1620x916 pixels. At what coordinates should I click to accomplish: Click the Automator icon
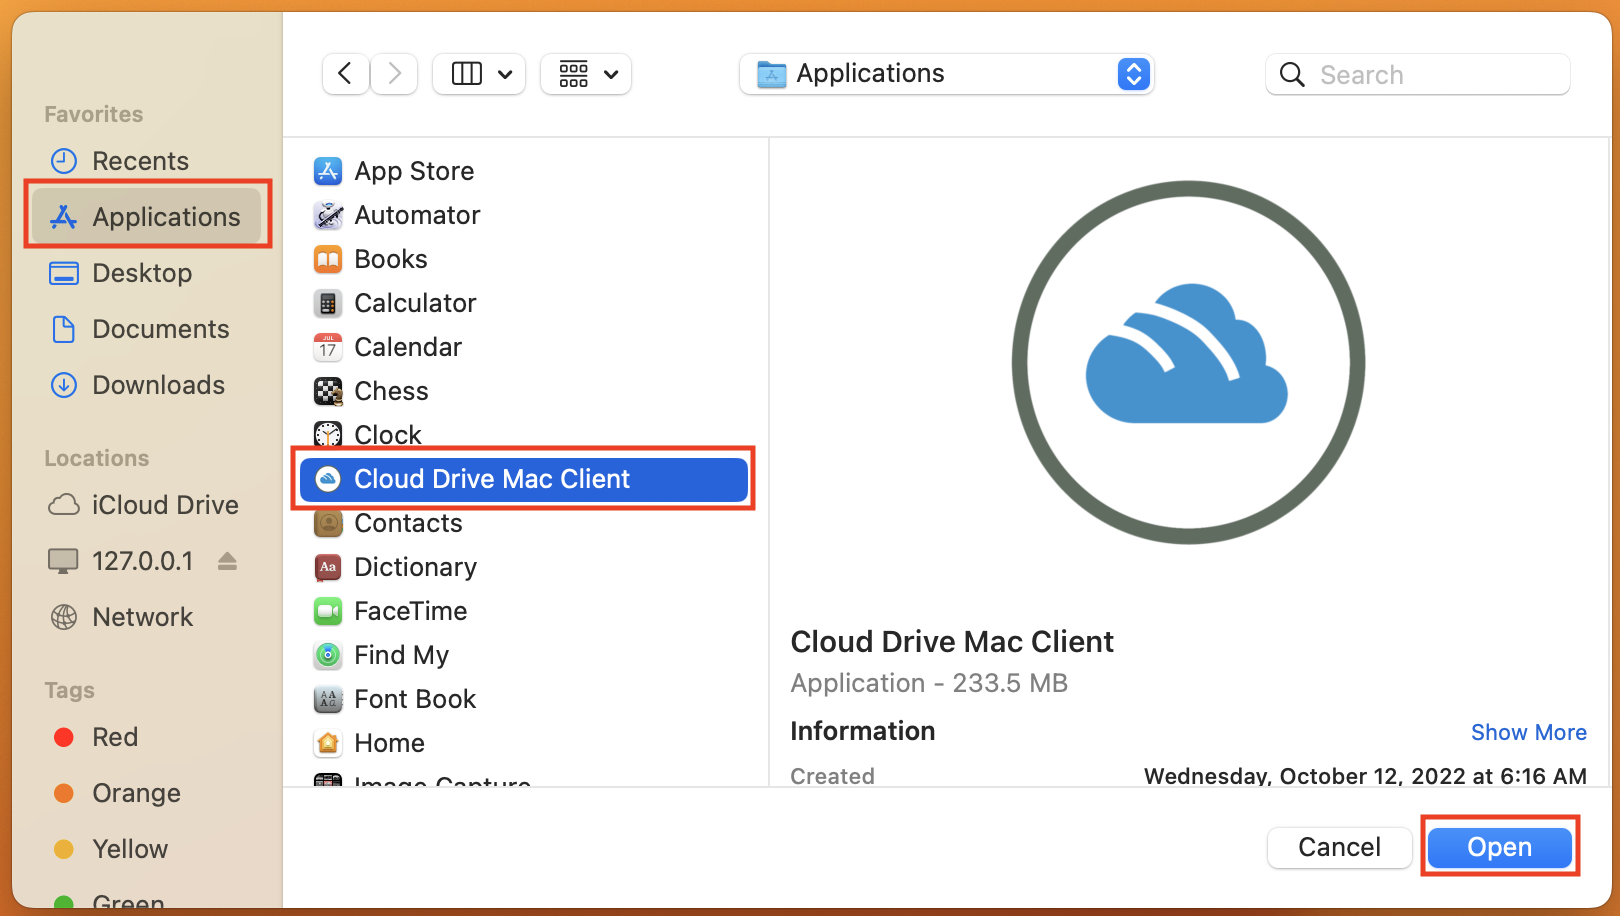click(x=328, y=215)
